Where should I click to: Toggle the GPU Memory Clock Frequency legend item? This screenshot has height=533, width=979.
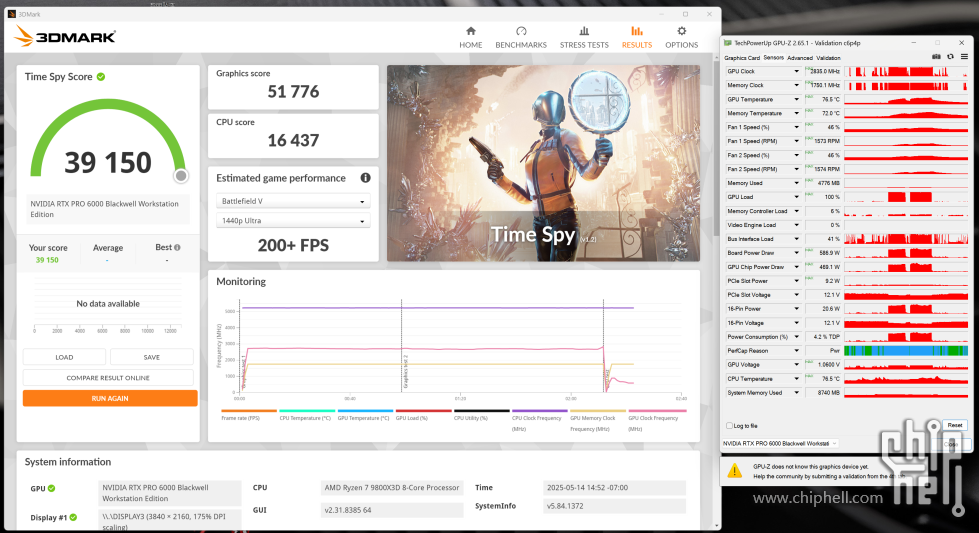(x=598, y=420)
